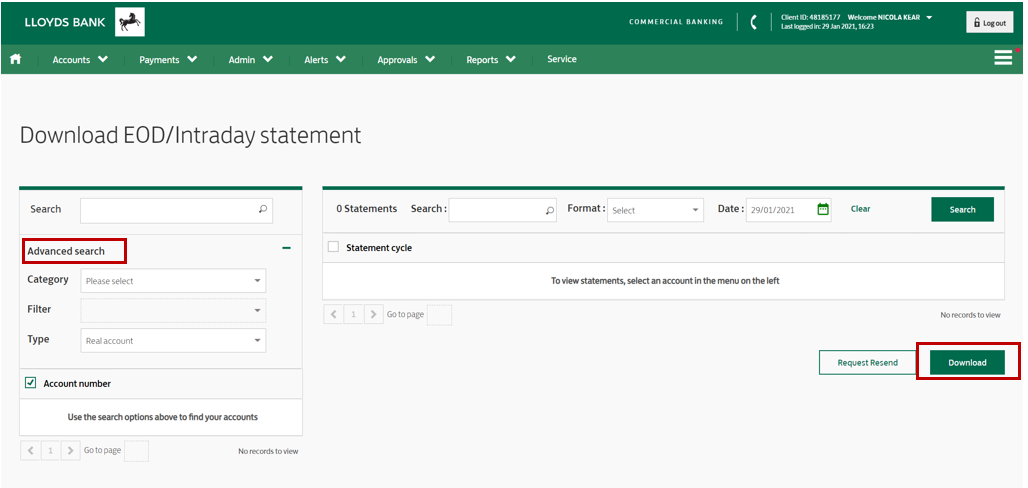This screenshot has height=488, width=1028.
Task: Click the Statement cycle column header
Action: click(x=379, y=248)
